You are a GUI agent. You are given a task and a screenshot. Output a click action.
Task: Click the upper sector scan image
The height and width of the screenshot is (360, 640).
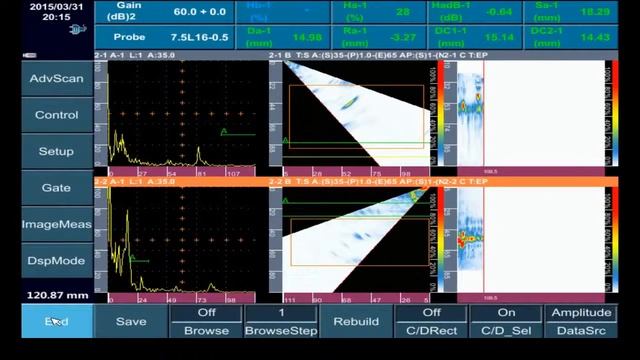(356, 113)
